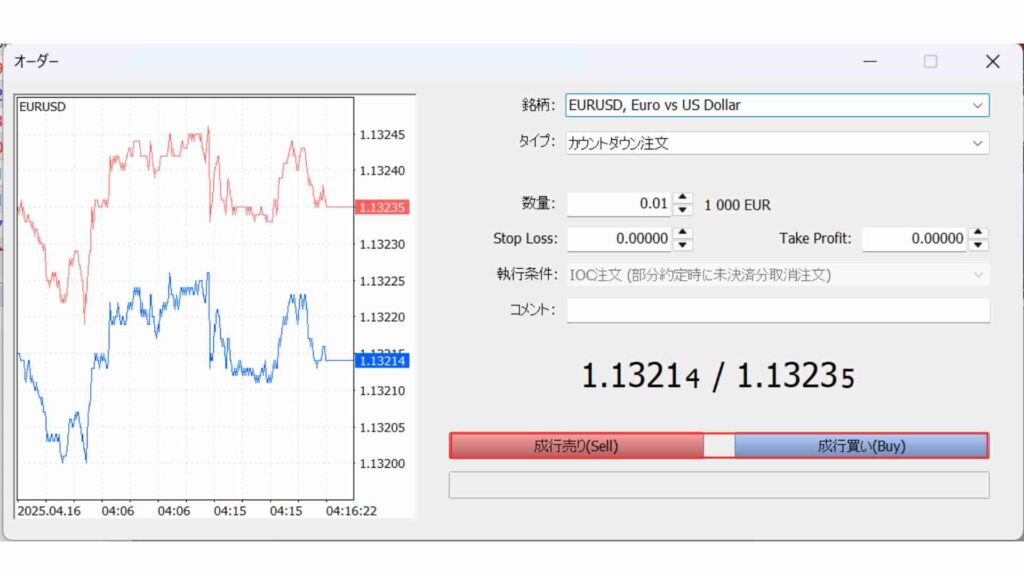Decrease the 数量 volume with down arrow
Viewport: 1024px width, 576px height.
[x=681, y=209]
